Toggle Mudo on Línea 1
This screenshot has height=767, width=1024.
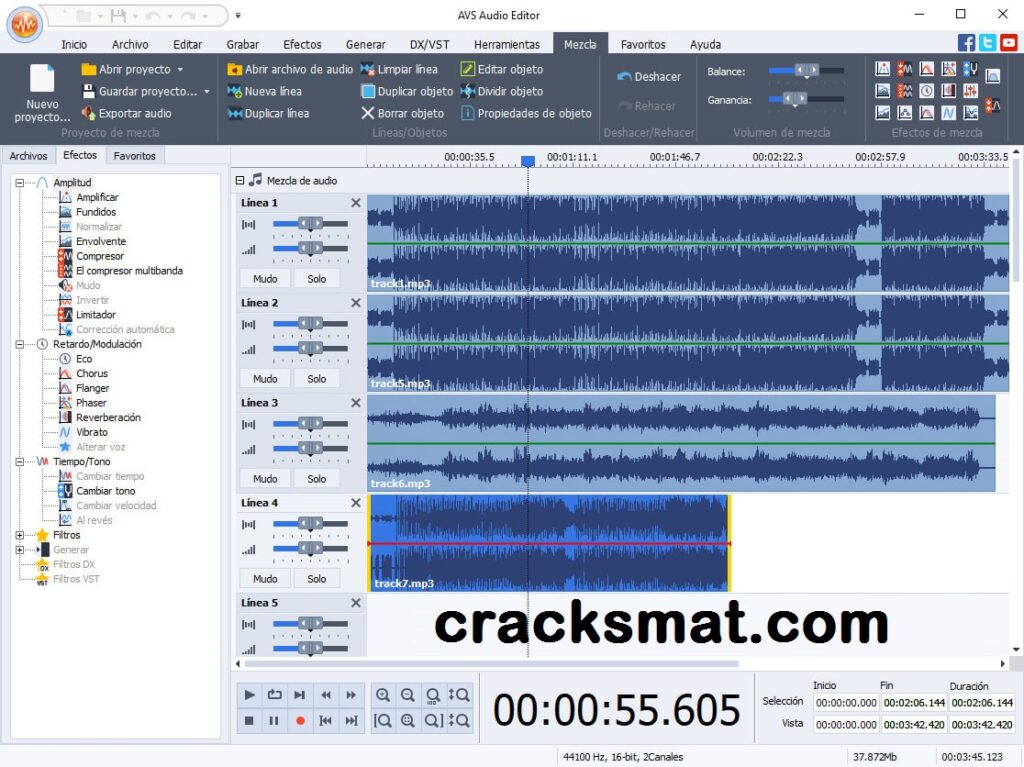(x=265, y=279)
